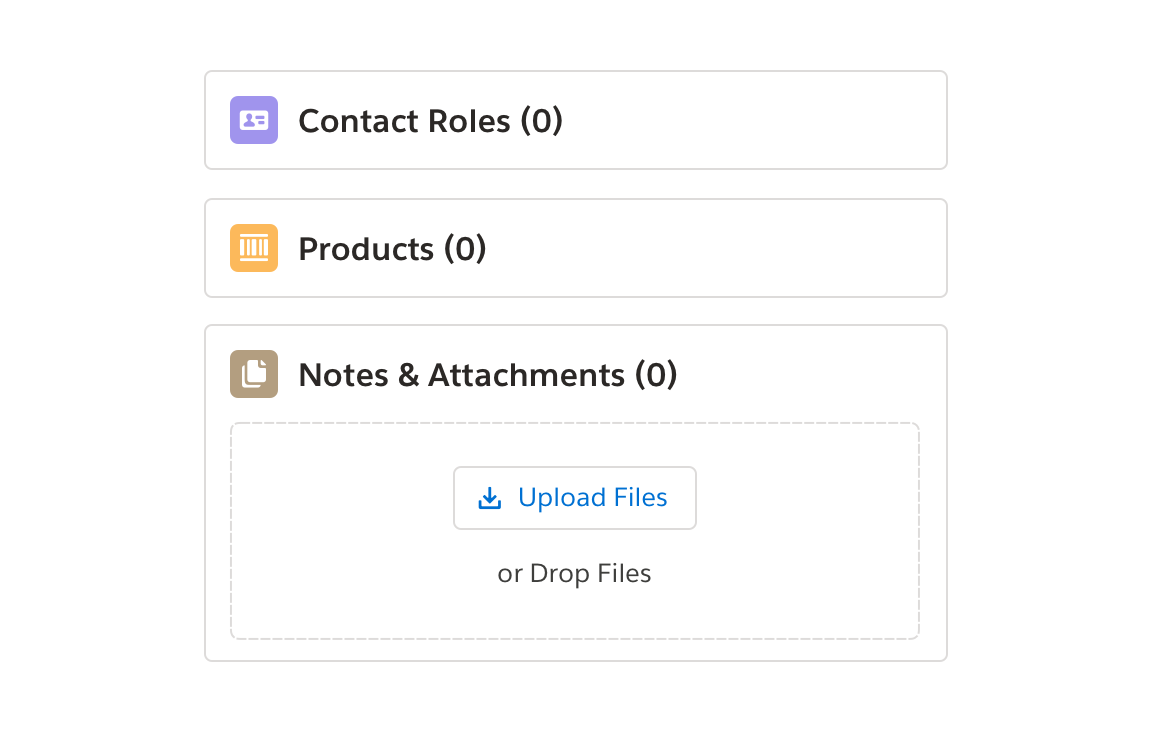Screen dimensions: 1150x734
Task: Click the orange Products icon
Action: (x=254, y=248)
